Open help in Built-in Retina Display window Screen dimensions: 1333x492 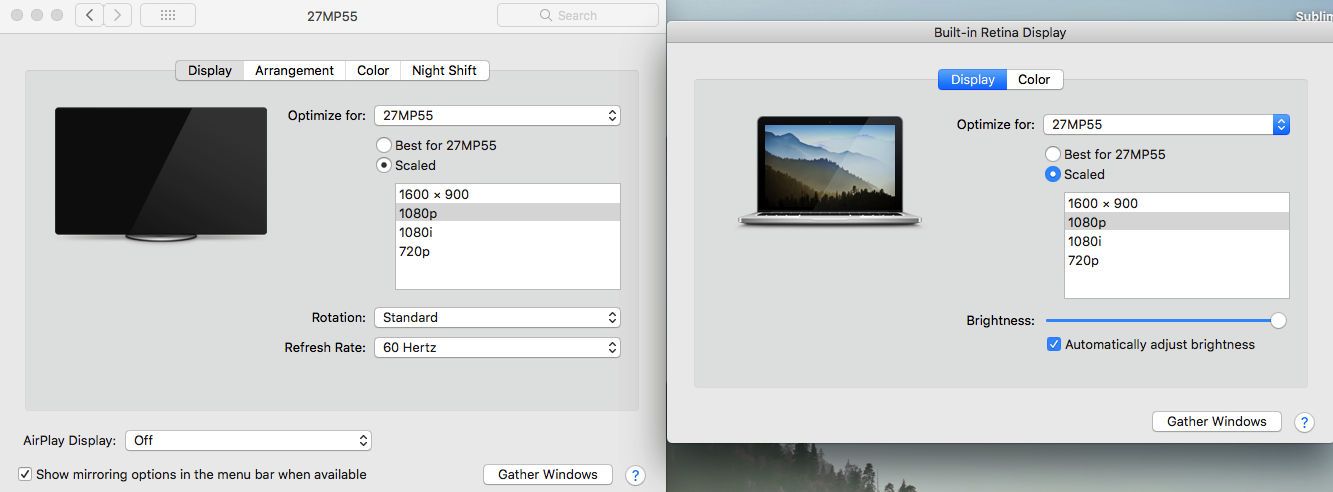(x=1304, y=422)
